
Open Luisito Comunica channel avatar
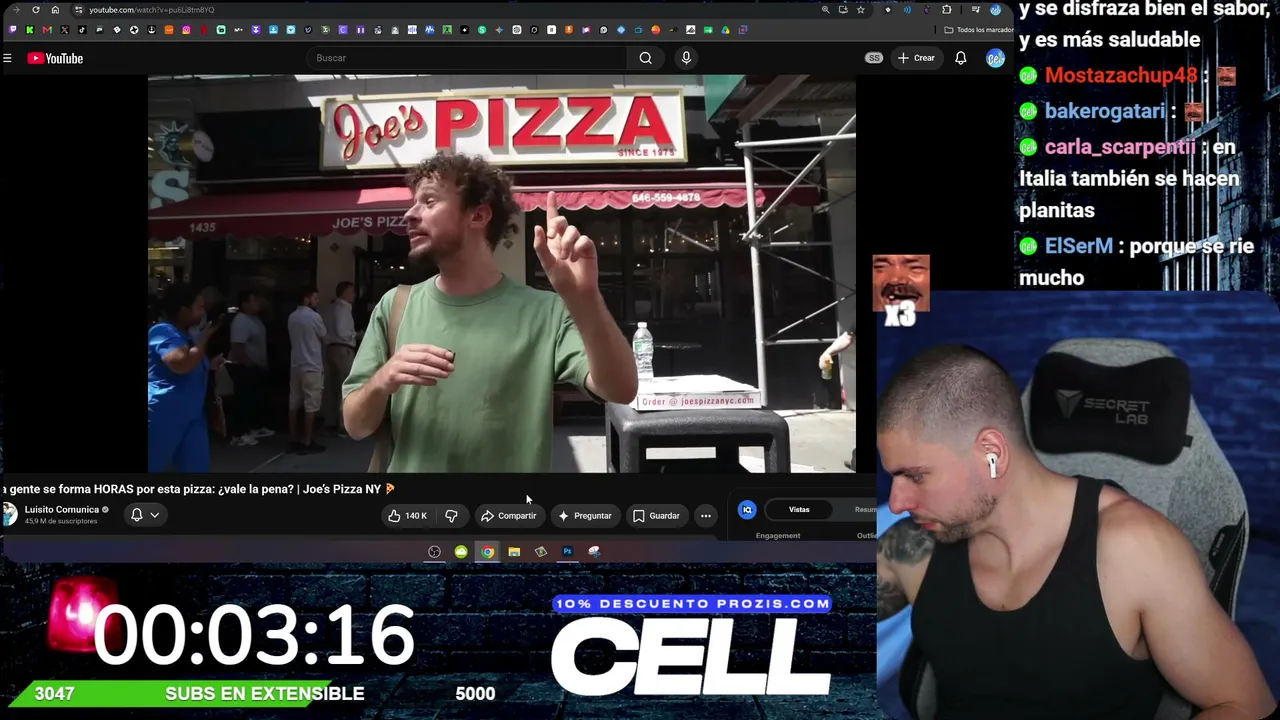[x=10, y=514]
